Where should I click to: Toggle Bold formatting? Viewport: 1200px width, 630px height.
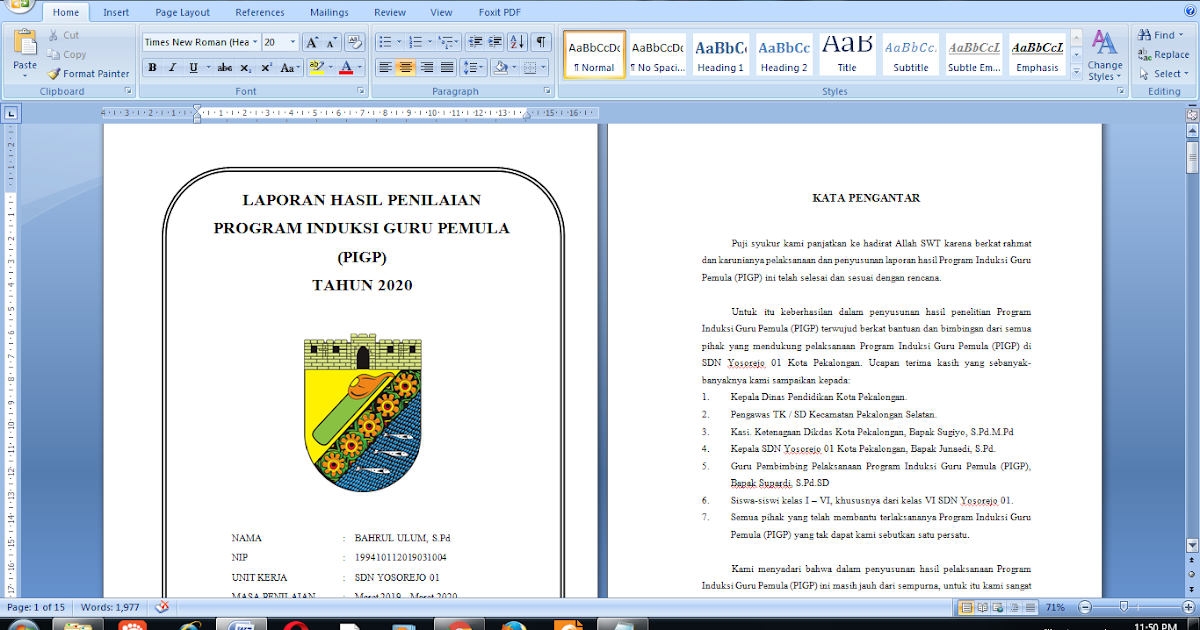[152, 66]
